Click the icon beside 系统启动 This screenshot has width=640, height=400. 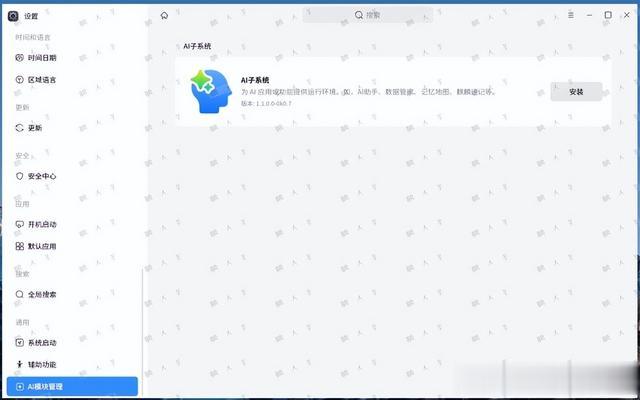[20, 343]
